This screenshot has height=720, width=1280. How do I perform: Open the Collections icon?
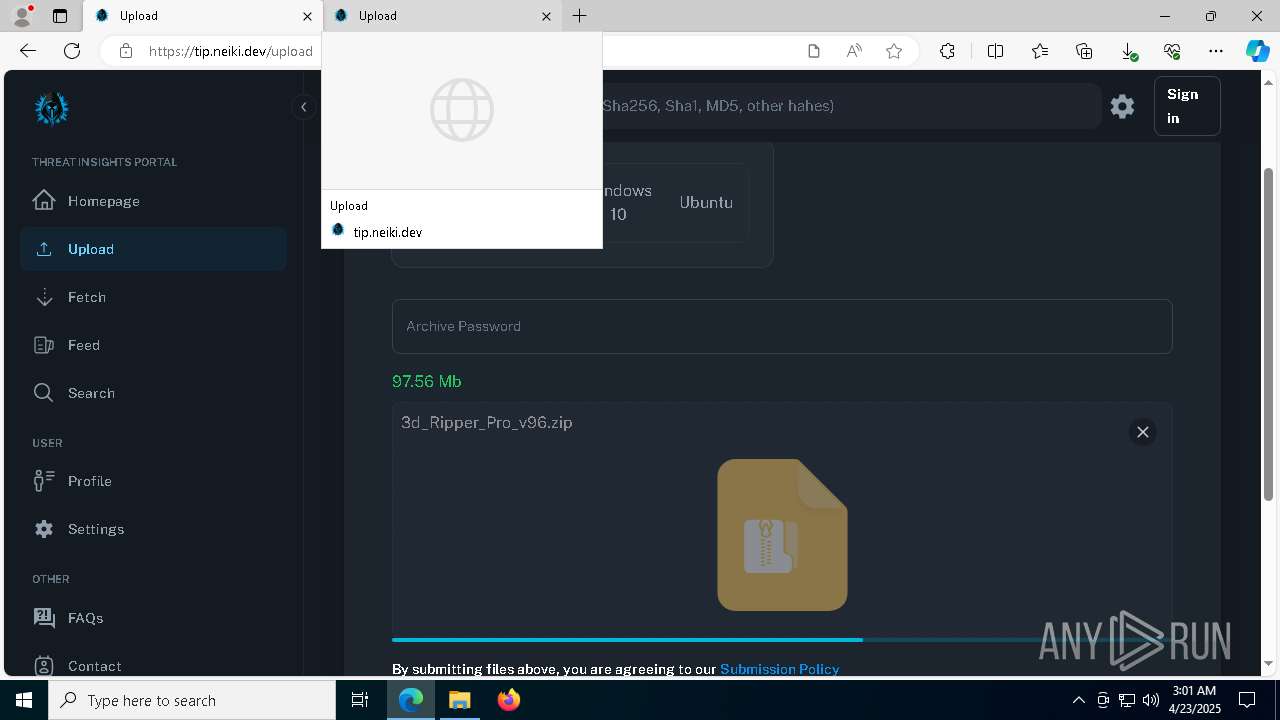click(1084, 51)
